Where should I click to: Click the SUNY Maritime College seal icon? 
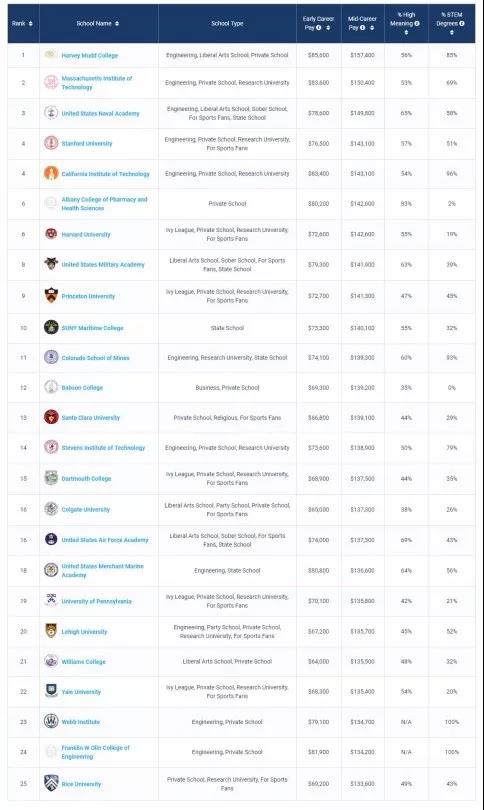coord(51,327)
